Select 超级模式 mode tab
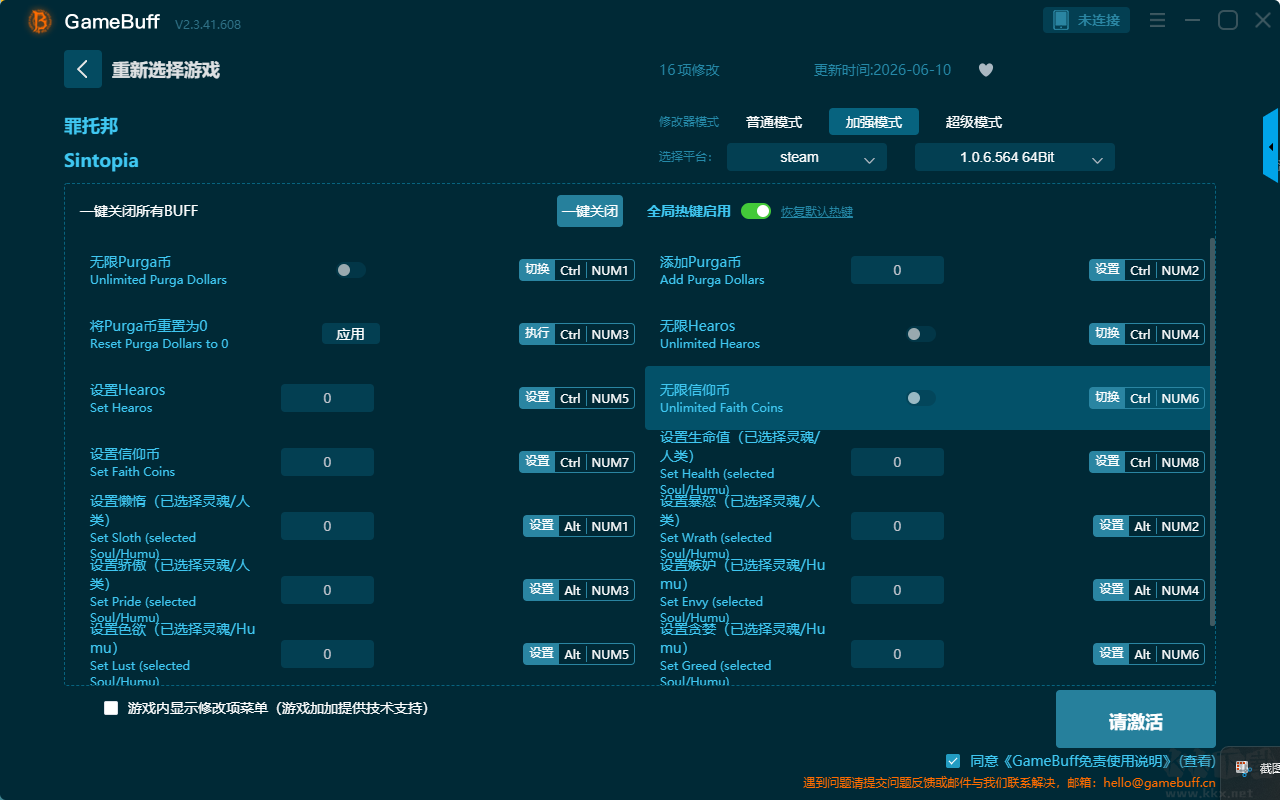This screenshot has width=1280, height=800. point(974,122)
